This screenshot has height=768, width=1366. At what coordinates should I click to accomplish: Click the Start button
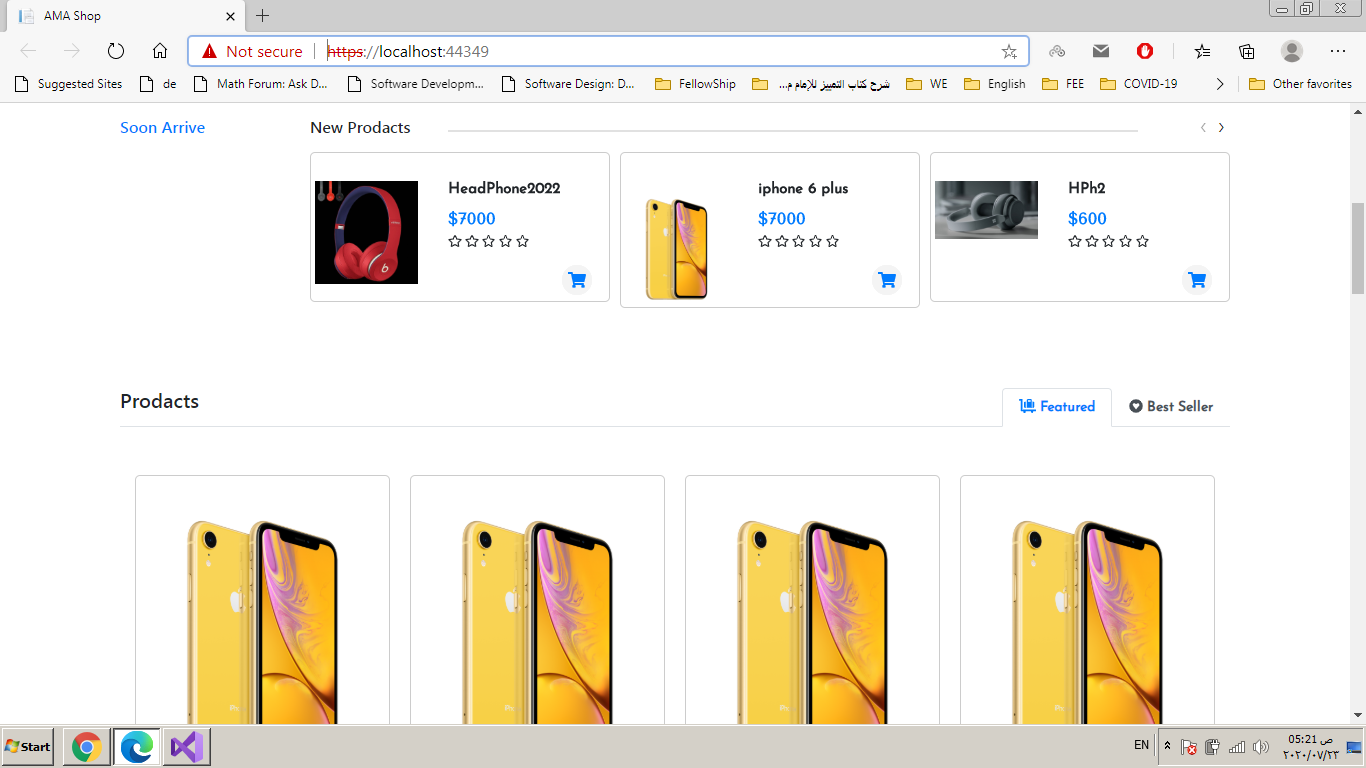(27, 747)
